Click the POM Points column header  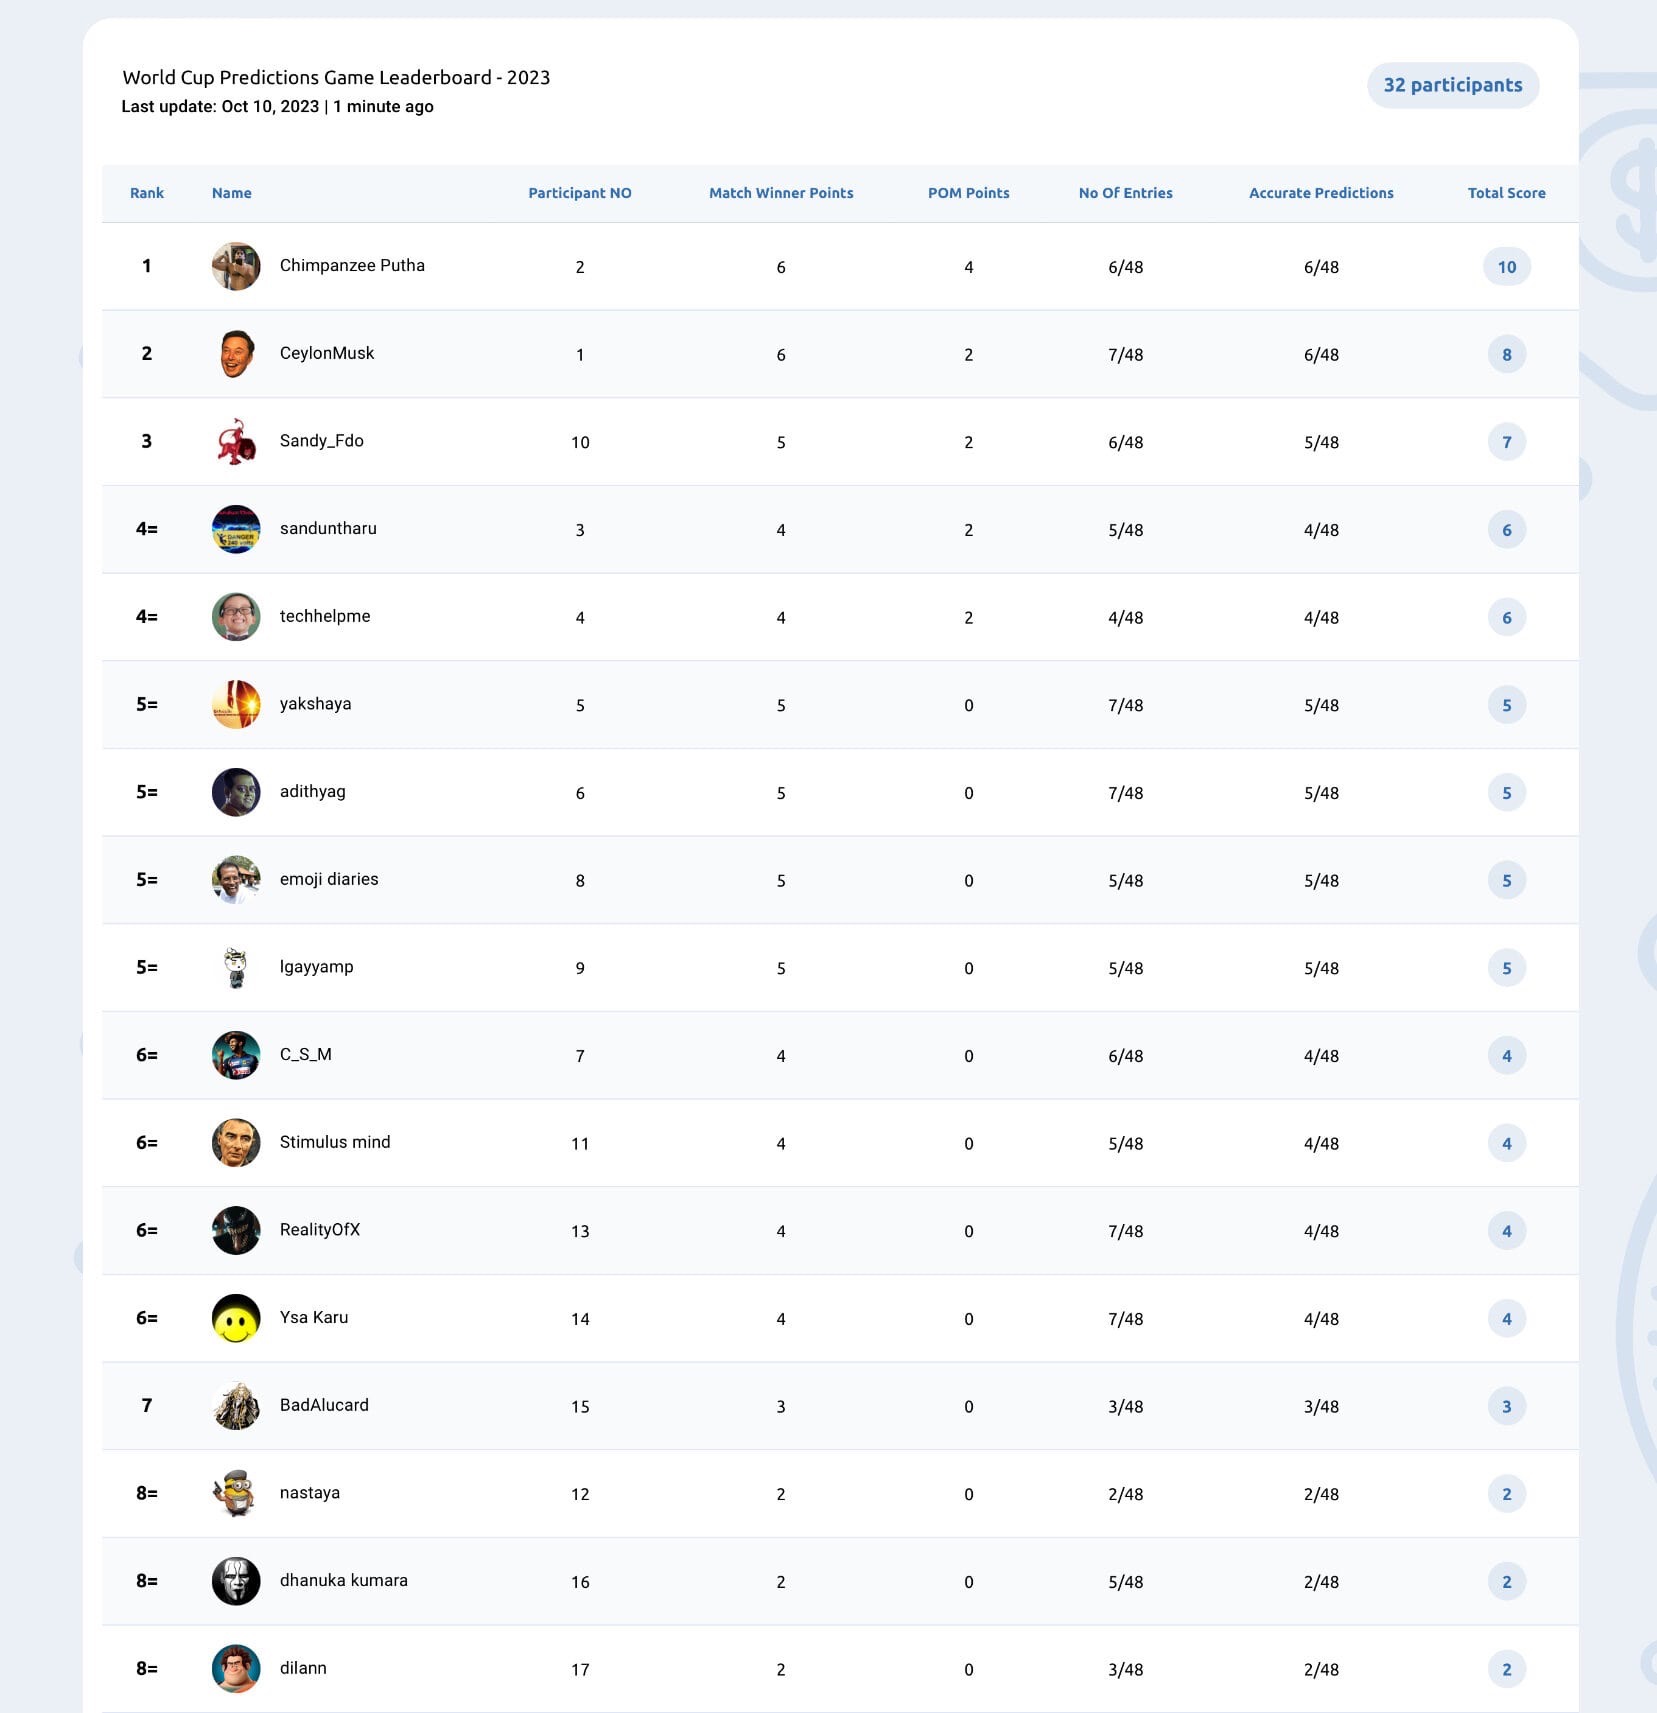[x=968, y=193]
